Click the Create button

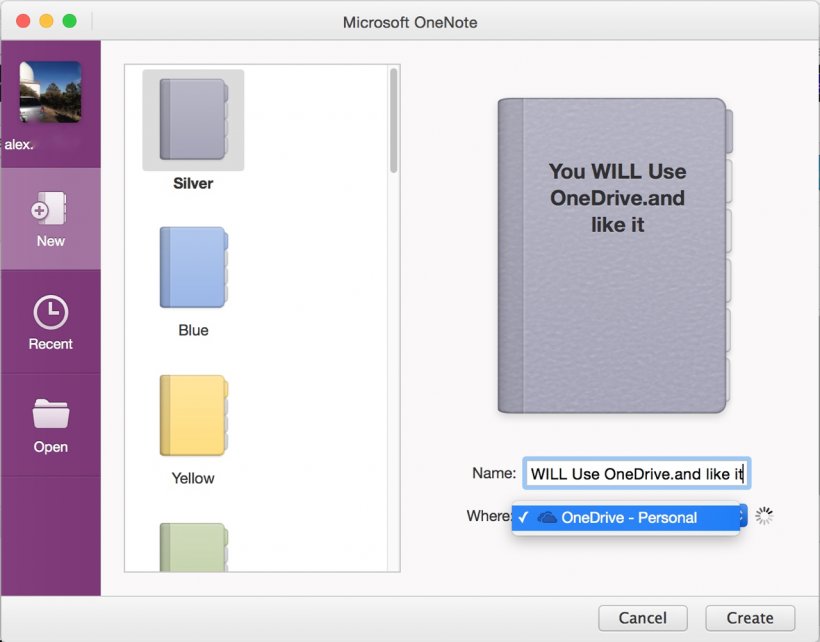click(x=750, y=618)
